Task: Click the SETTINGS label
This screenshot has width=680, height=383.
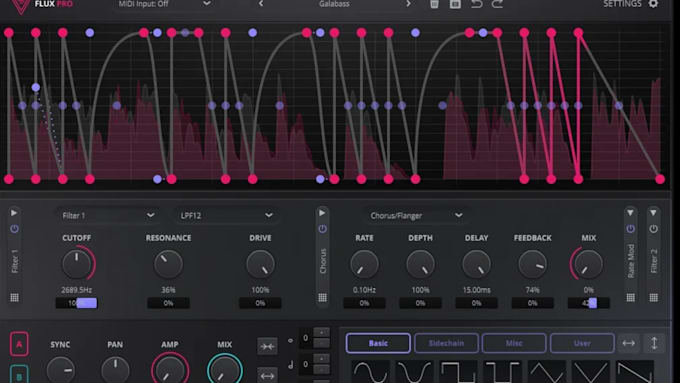Action: pyautogui.click(x=622, y=4)
